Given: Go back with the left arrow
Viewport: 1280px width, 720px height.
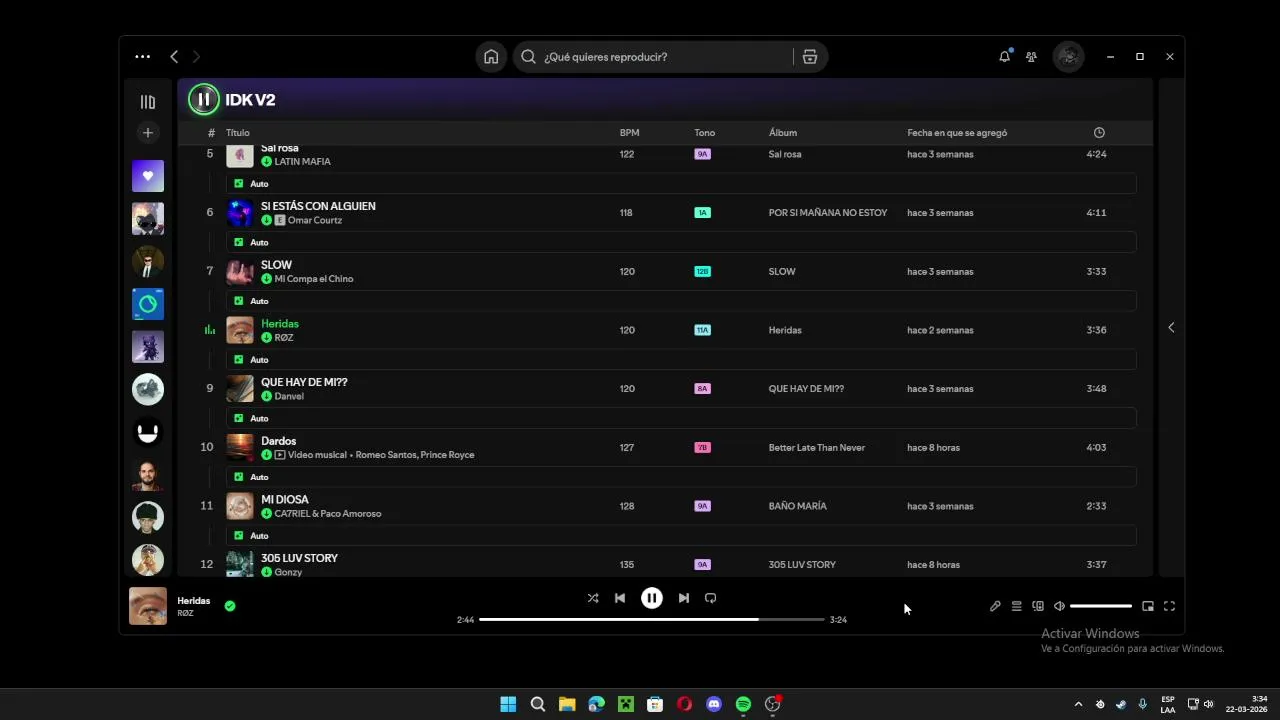Looking at the screenshot, I should coord(174,57).
